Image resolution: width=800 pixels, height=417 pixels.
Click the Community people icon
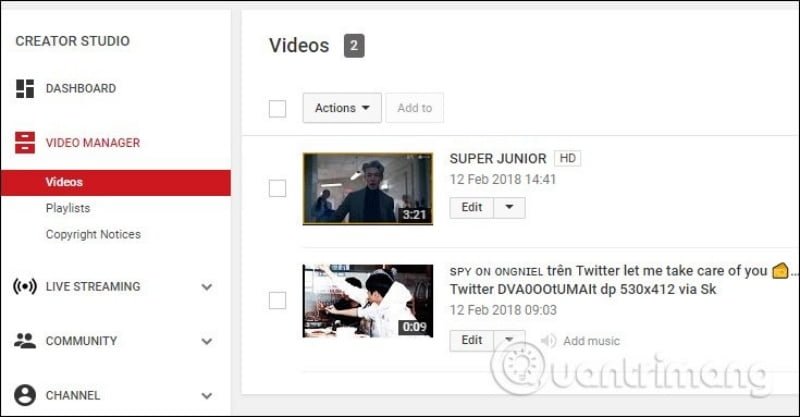[x=25, y=341]
